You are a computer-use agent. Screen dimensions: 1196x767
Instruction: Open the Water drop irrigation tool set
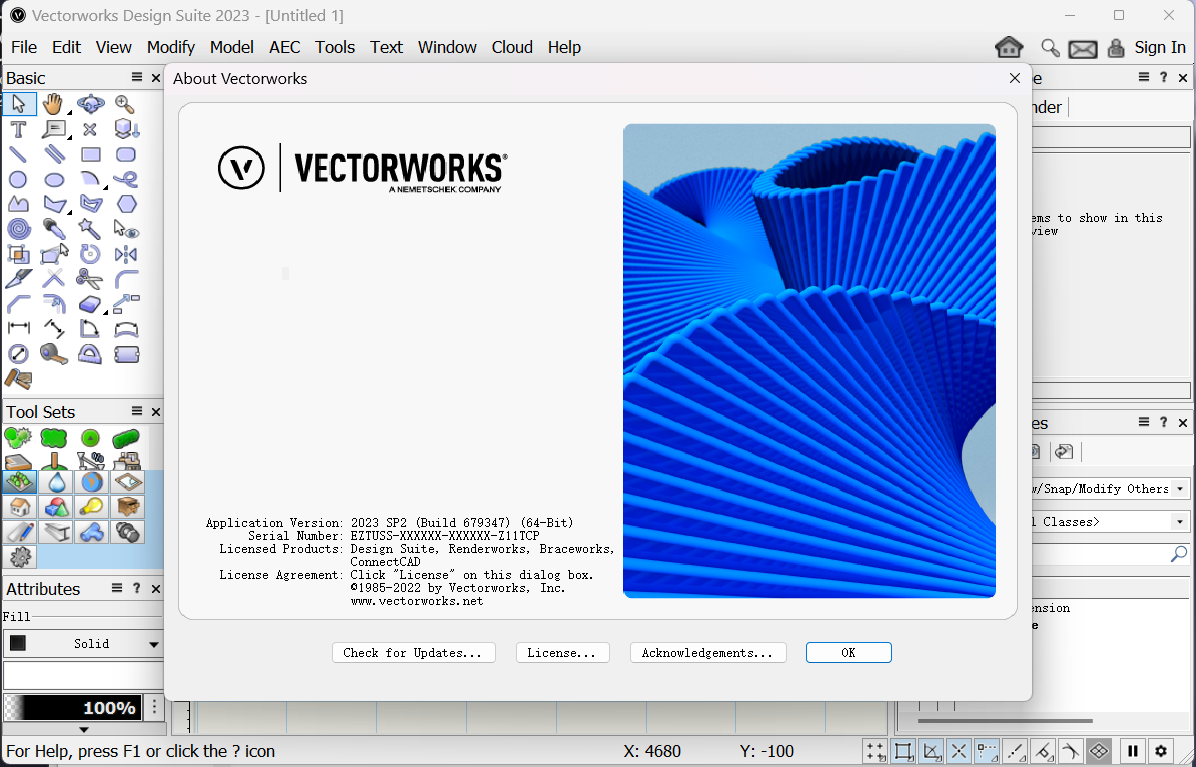(56, 482)
